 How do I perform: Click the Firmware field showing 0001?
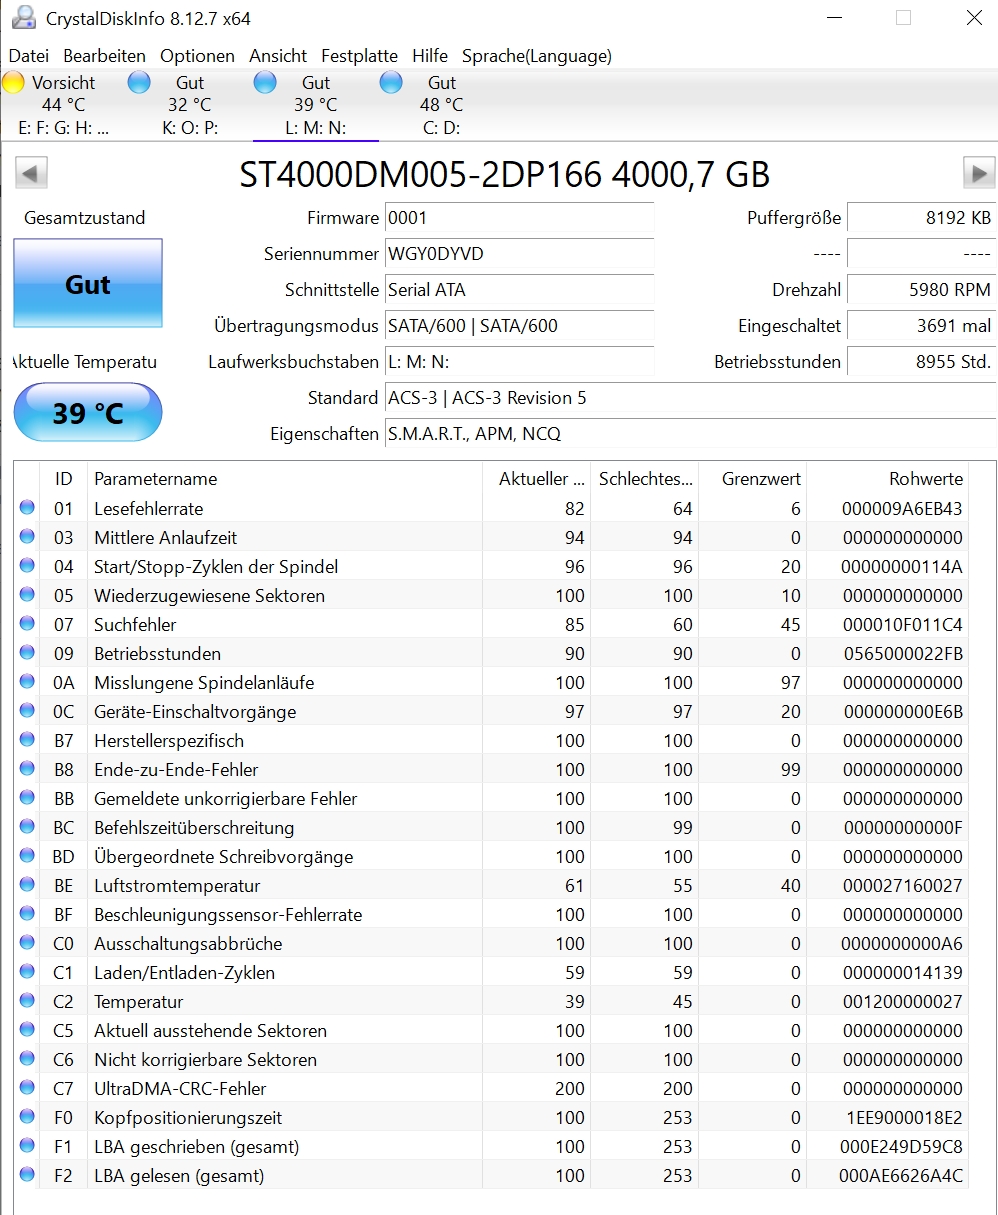coord(519,218)
